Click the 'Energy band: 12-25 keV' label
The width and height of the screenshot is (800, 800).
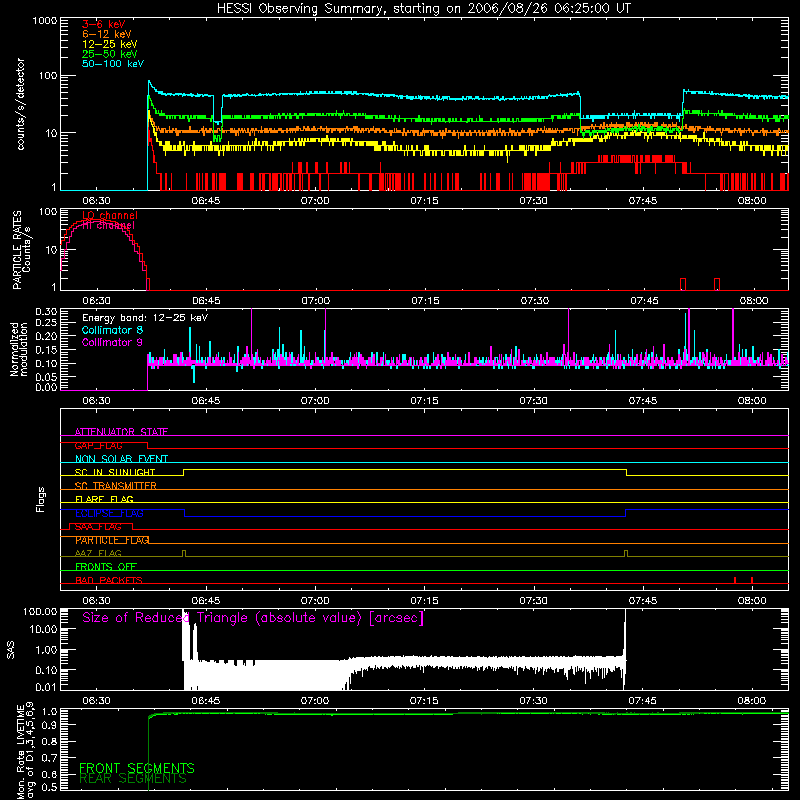pyautogui.click(x=145, y=318)
